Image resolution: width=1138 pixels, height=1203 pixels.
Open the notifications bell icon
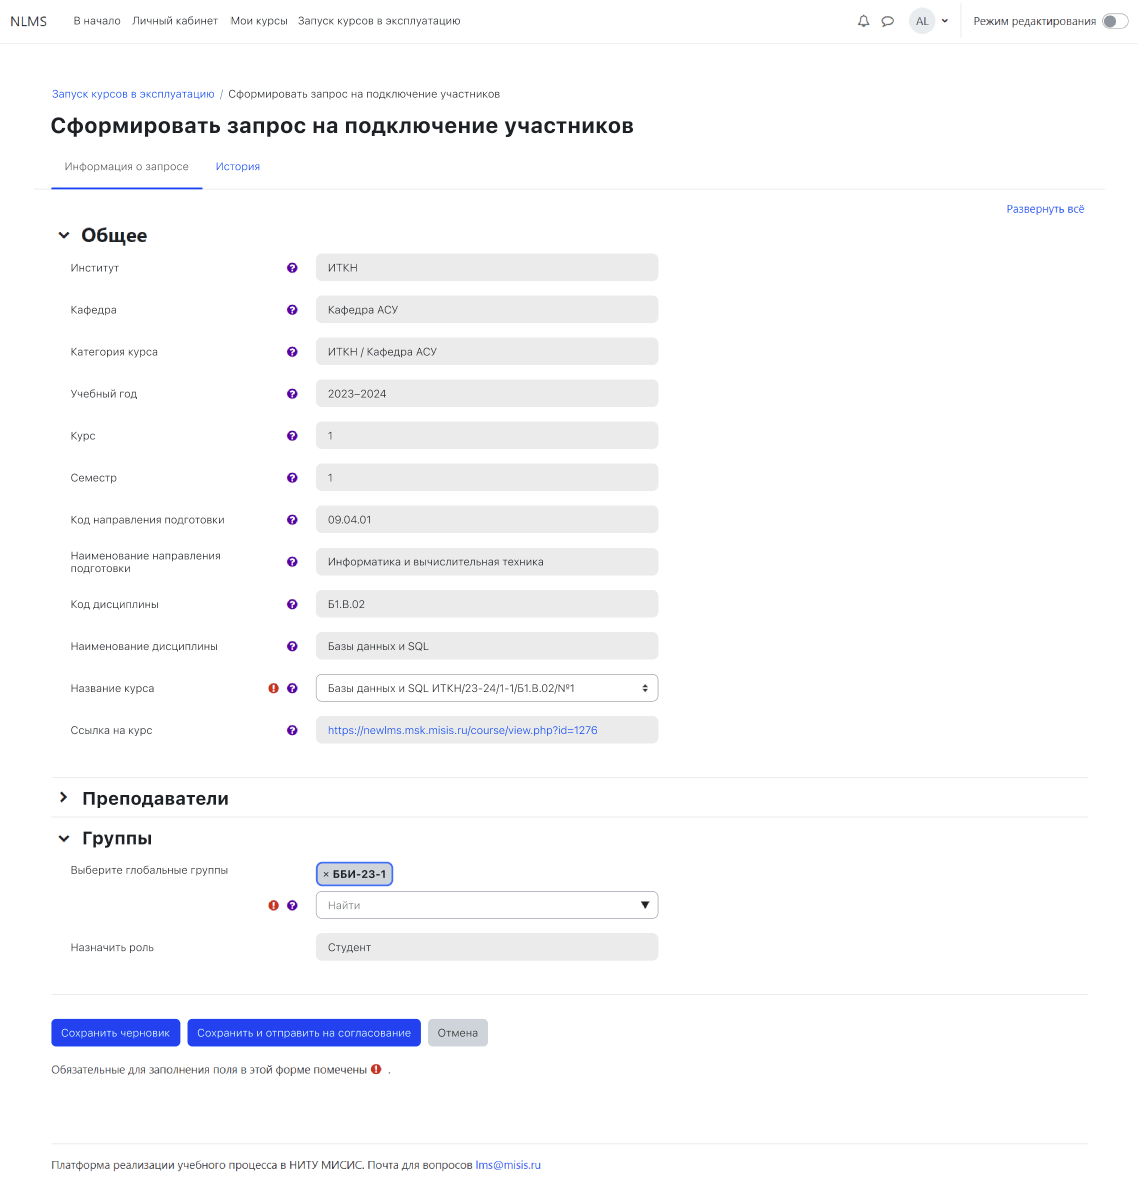pos(864,21)
